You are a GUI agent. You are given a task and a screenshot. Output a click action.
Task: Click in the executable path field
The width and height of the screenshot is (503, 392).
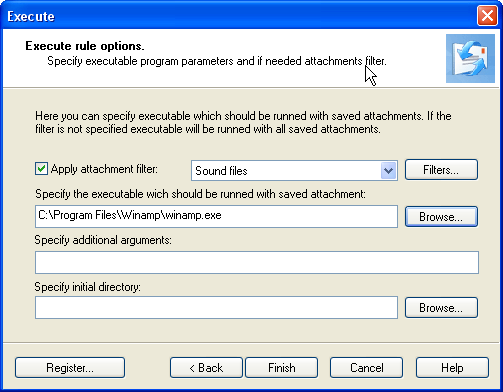point(216,216)
